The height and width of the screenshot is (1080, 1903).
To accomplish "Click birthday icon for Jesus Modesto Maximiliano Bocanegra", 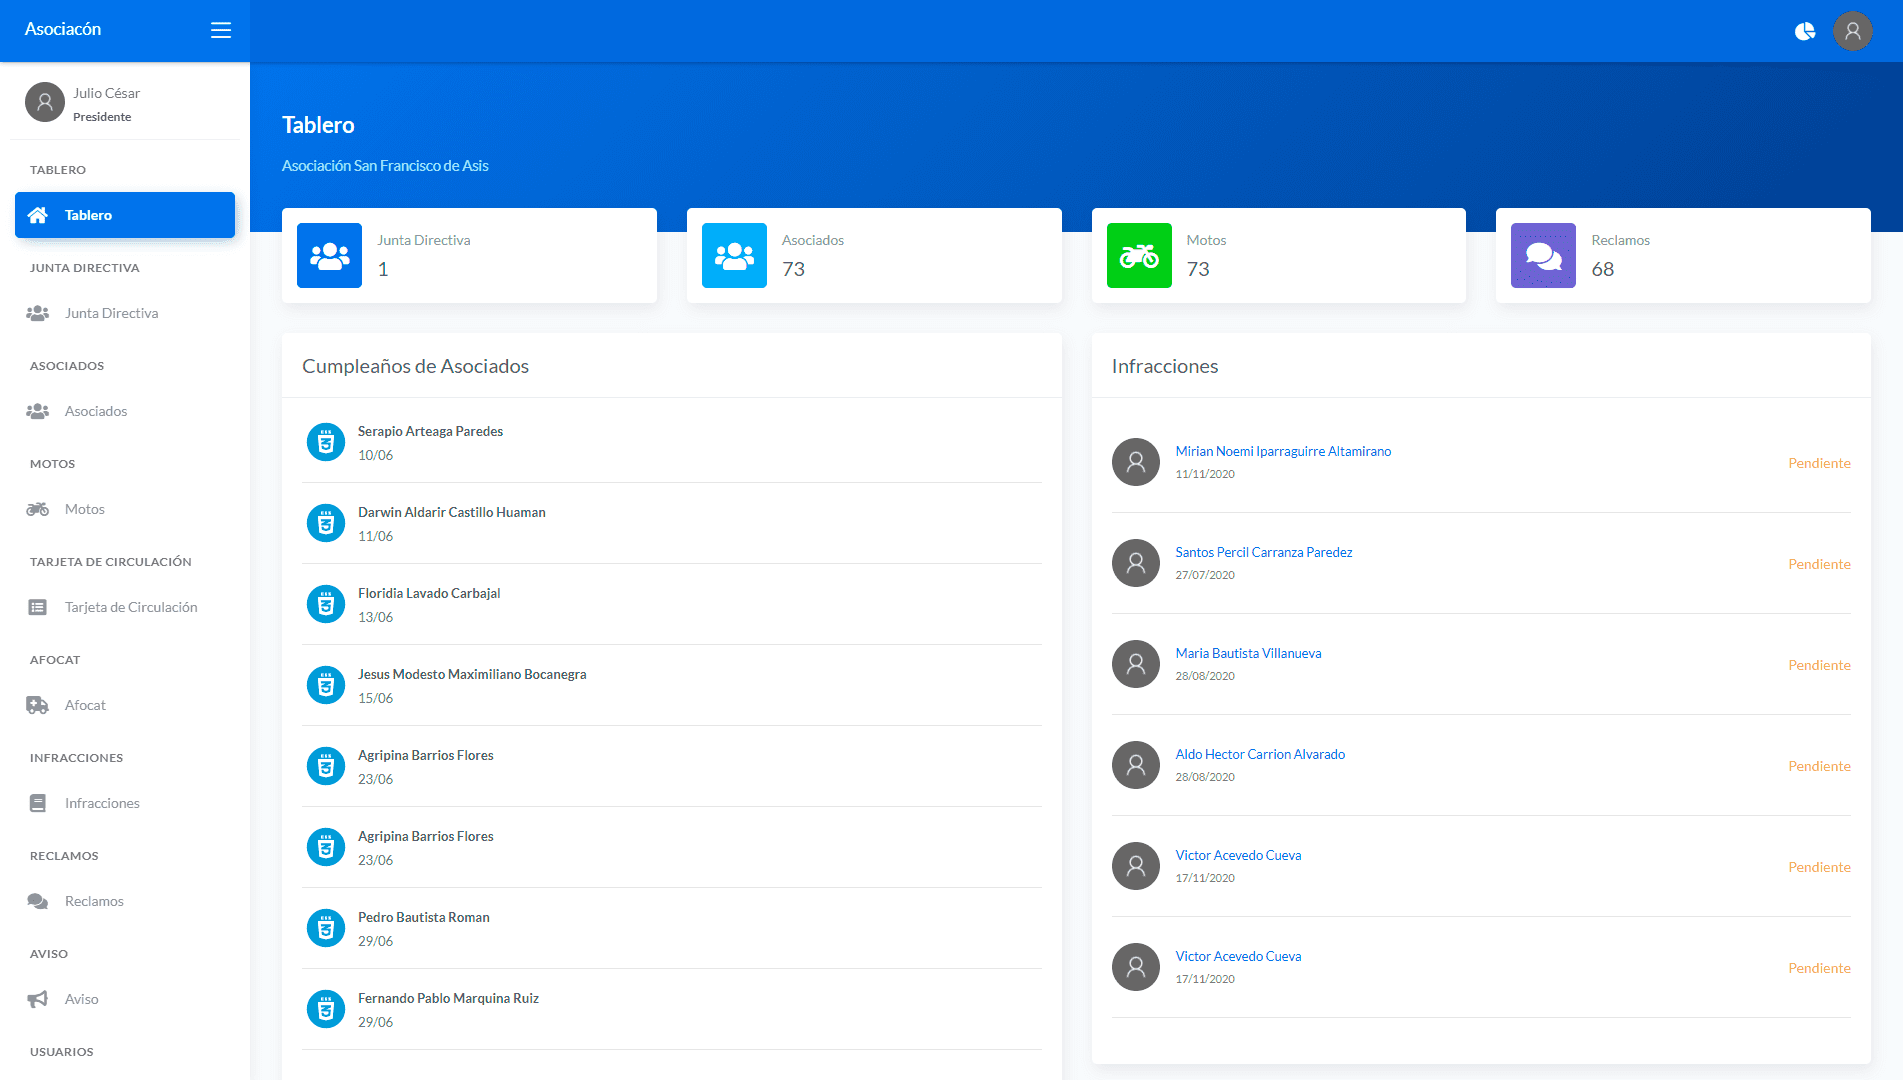I will 326,685.
